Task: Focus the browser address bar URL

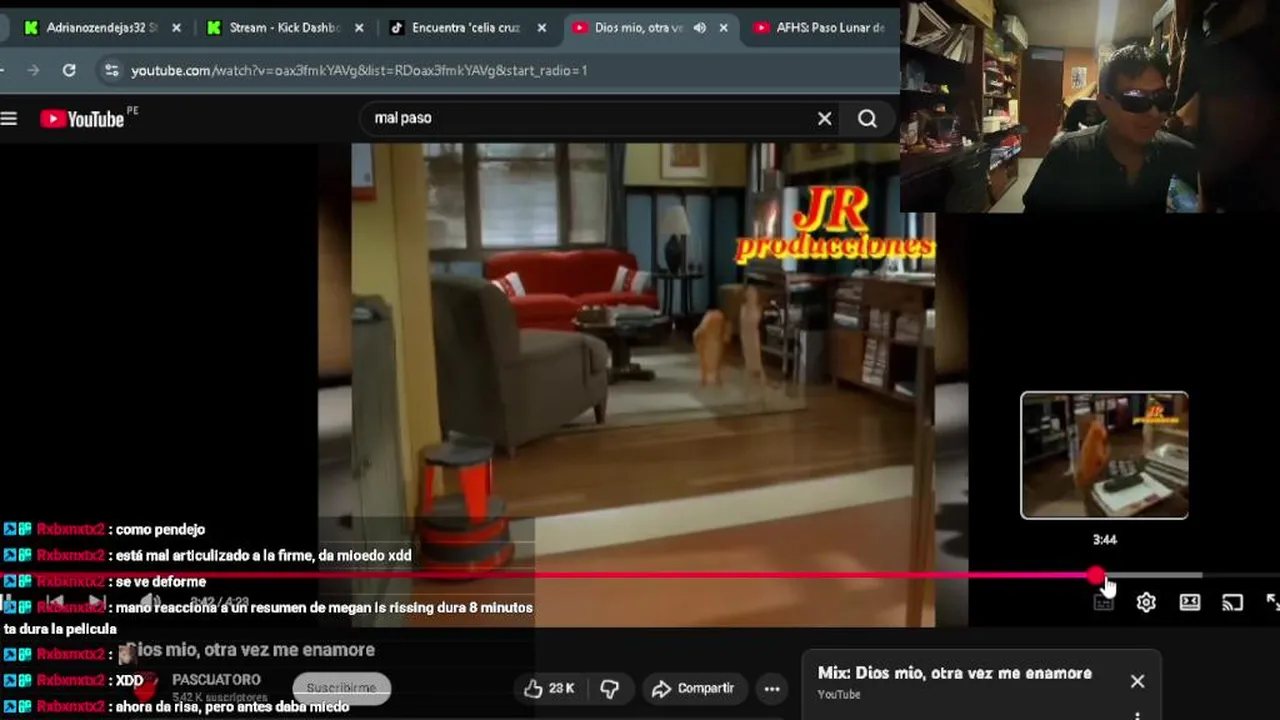Action: (x=360, y=70)
